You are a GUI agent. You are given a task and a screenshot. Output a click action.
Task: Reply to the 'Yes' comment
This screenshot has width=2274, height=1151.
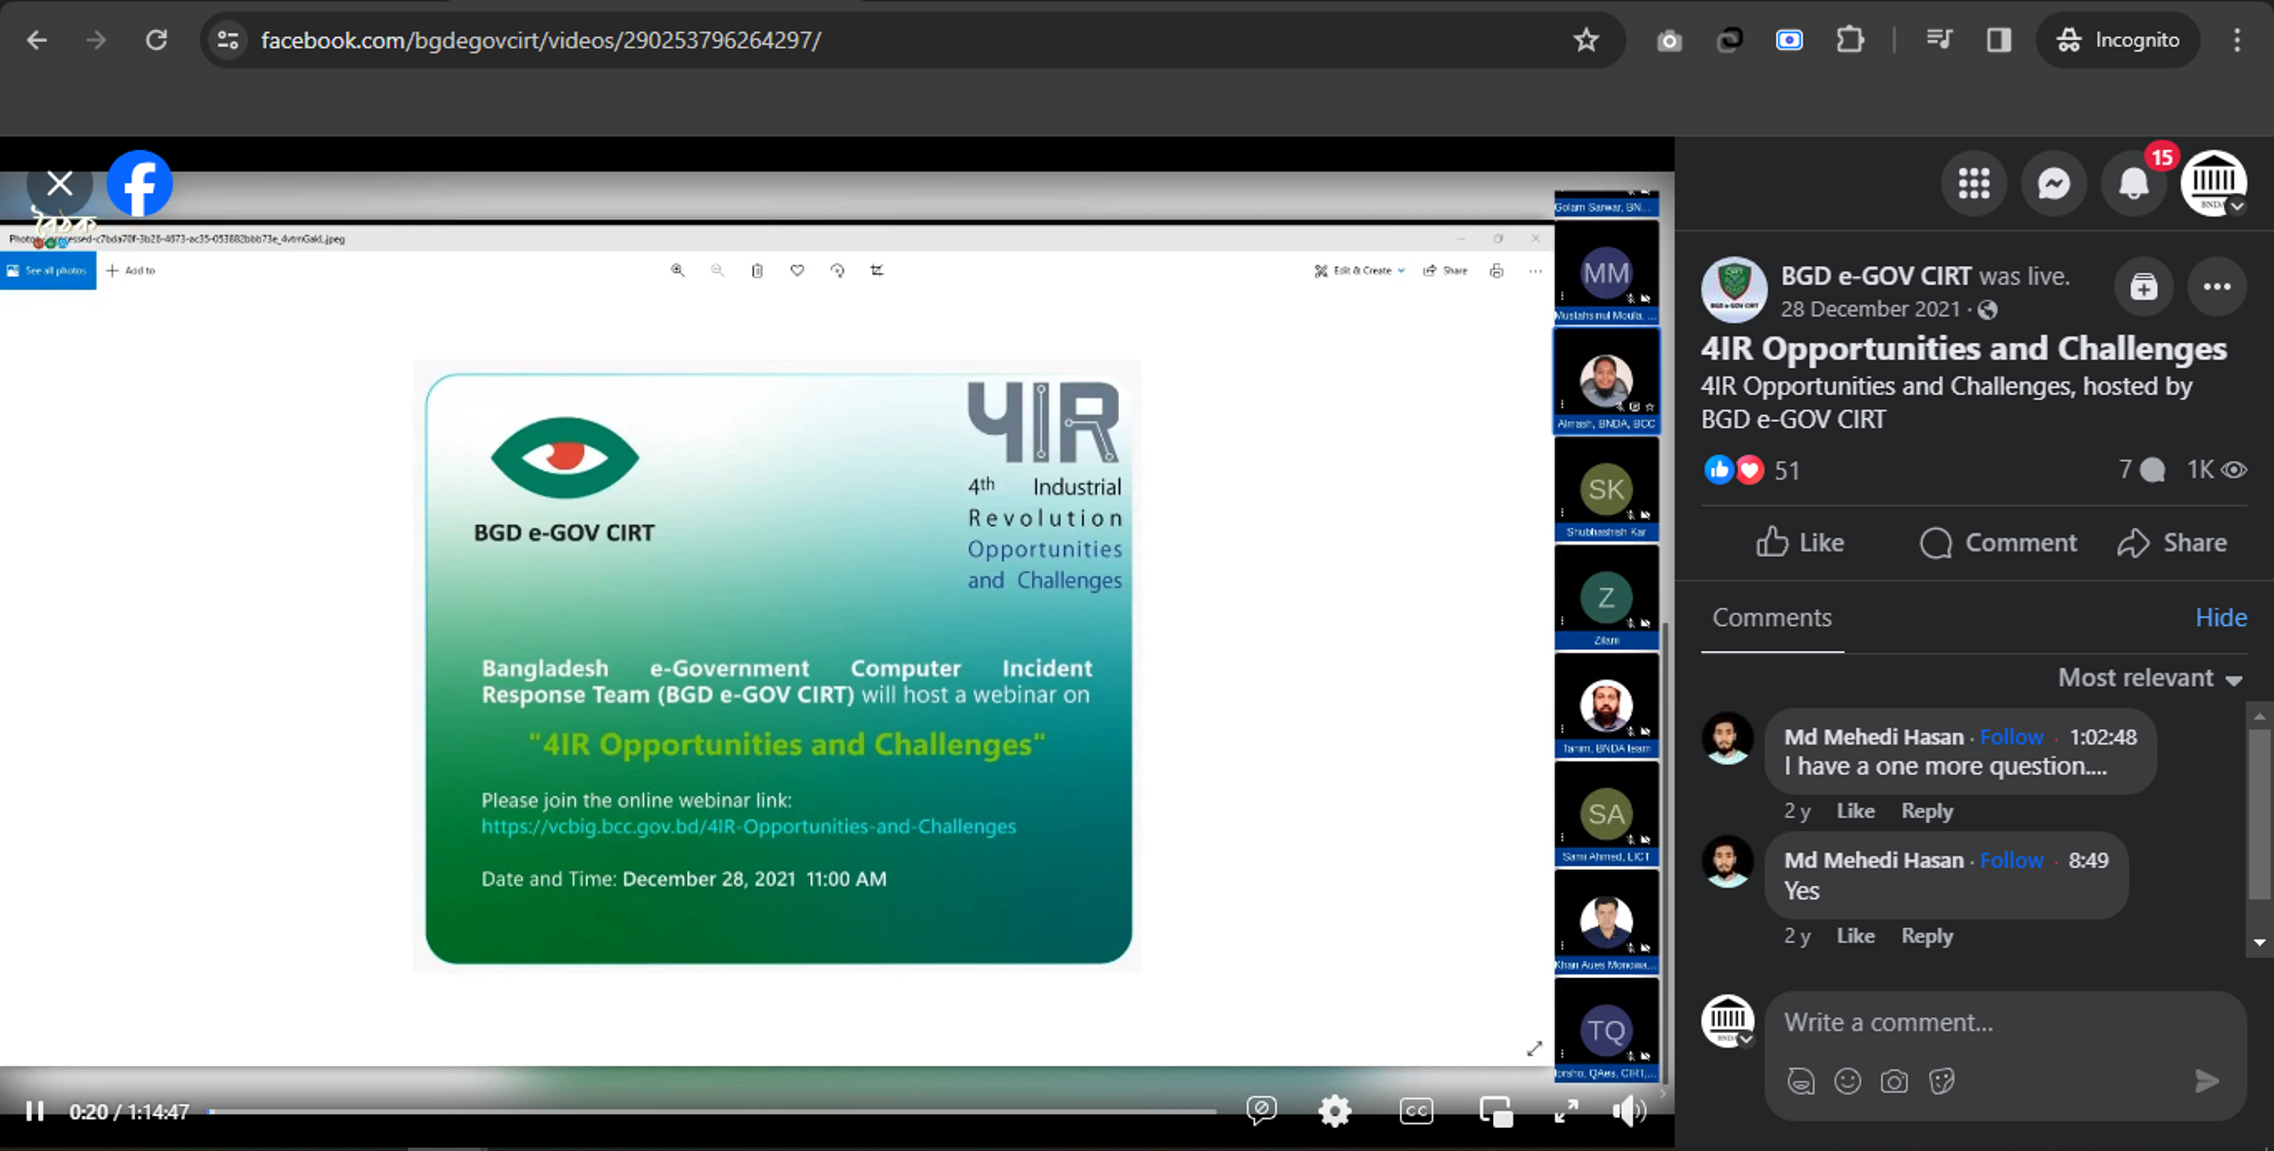(1927, 936)
